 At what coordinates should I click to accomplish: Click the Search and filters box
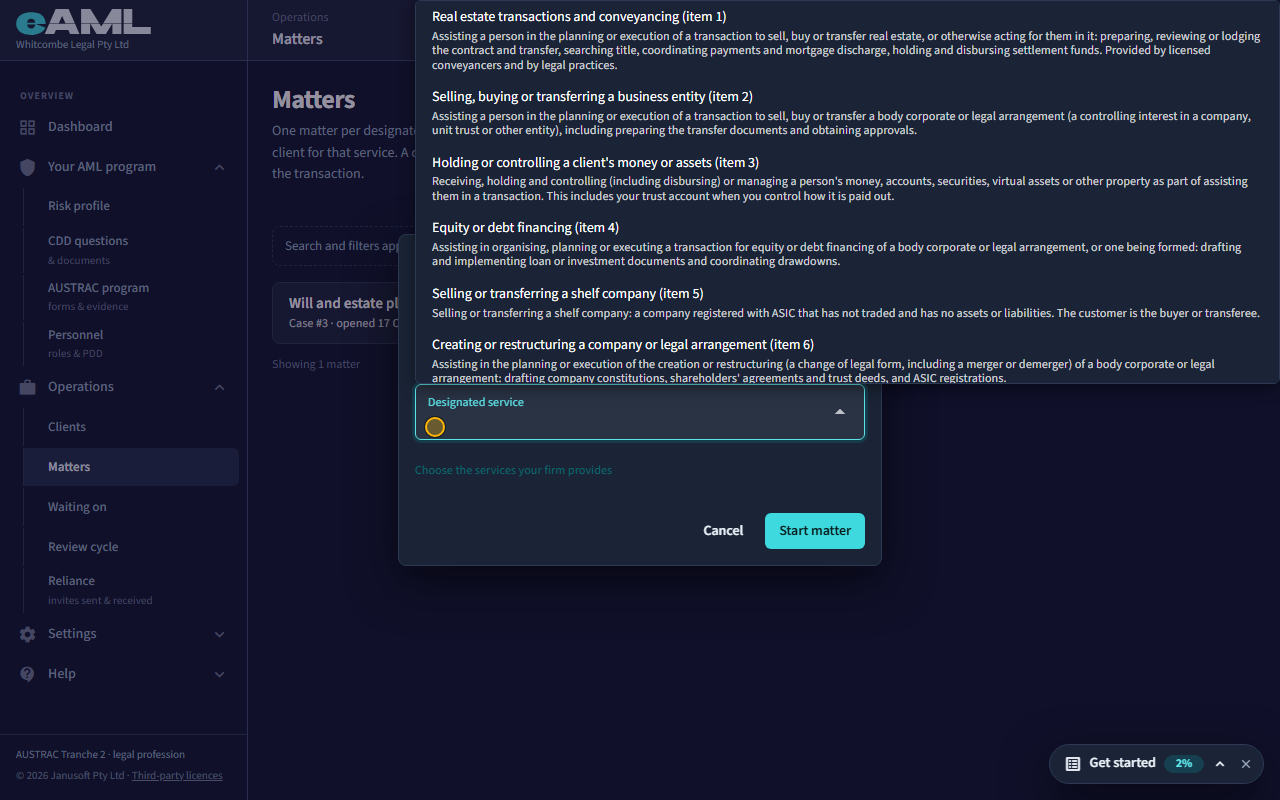click(x=336, y=246)
